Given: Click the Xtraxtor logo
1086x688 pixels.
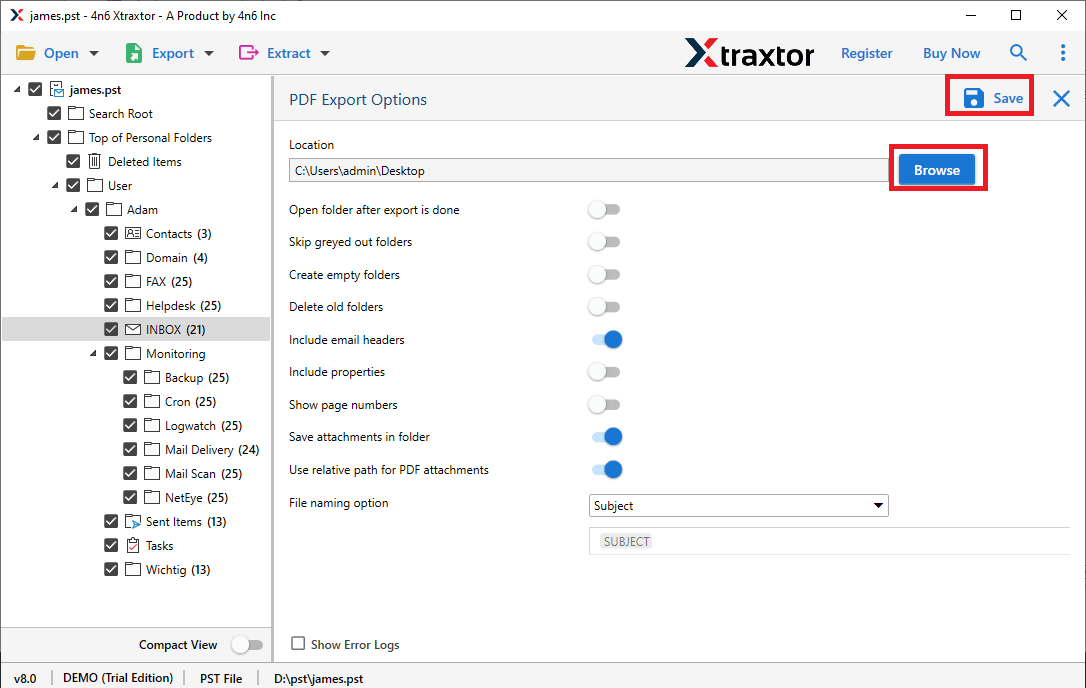Looking at the screenshot, I should click(749, 53).
